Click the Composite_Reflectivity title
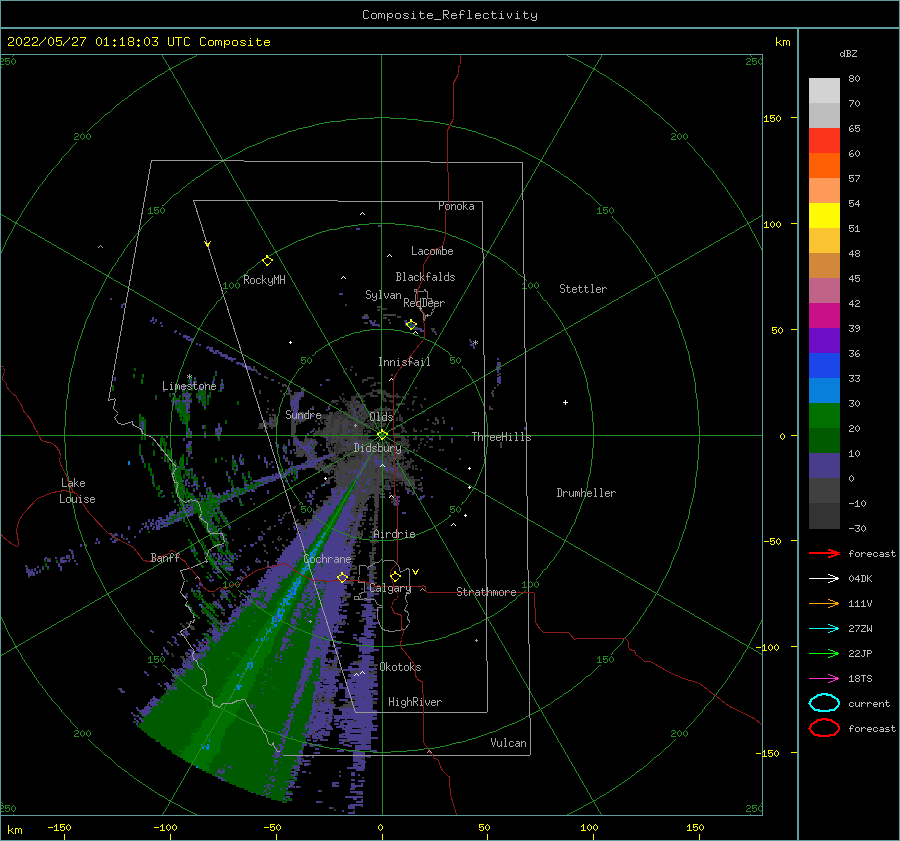This screenshot has height=841, width=900. click(x=450, y=15)
